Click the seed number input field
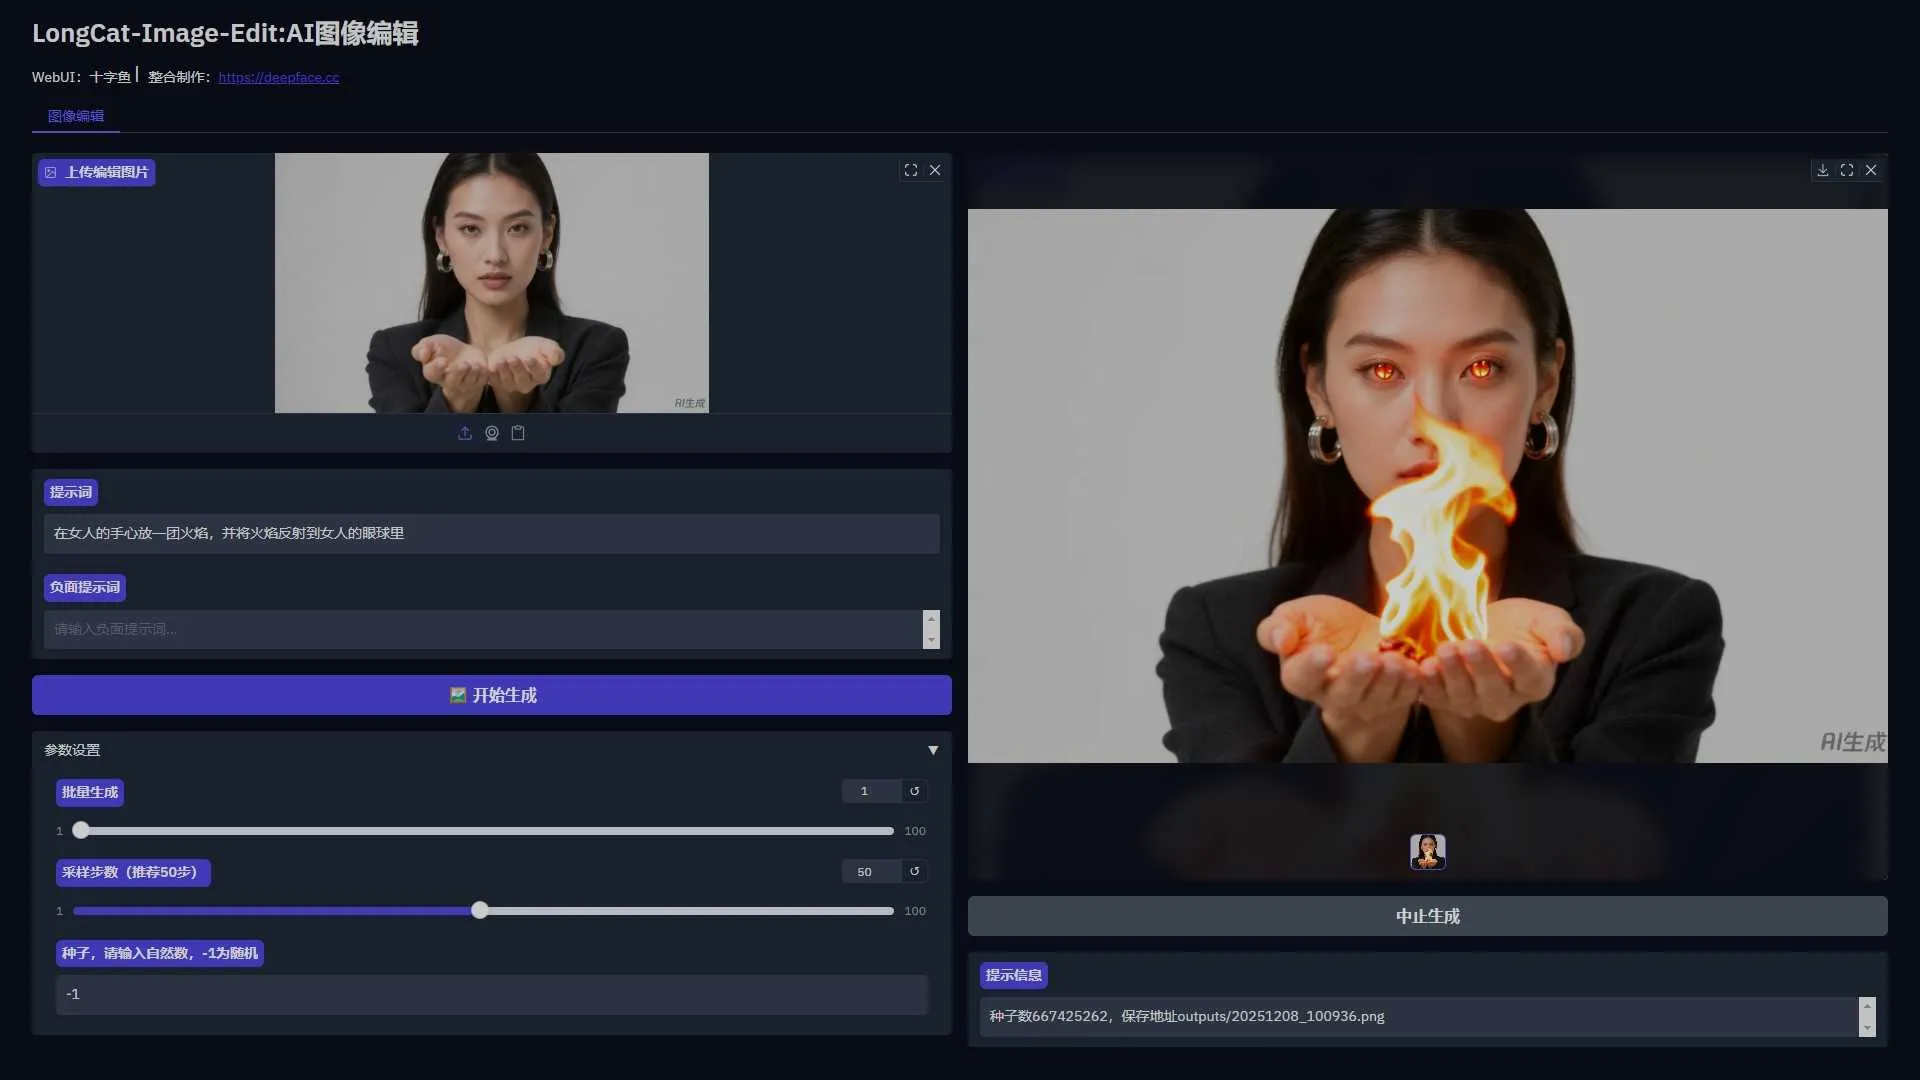Screen dimensions: 1920x1080 491,994
